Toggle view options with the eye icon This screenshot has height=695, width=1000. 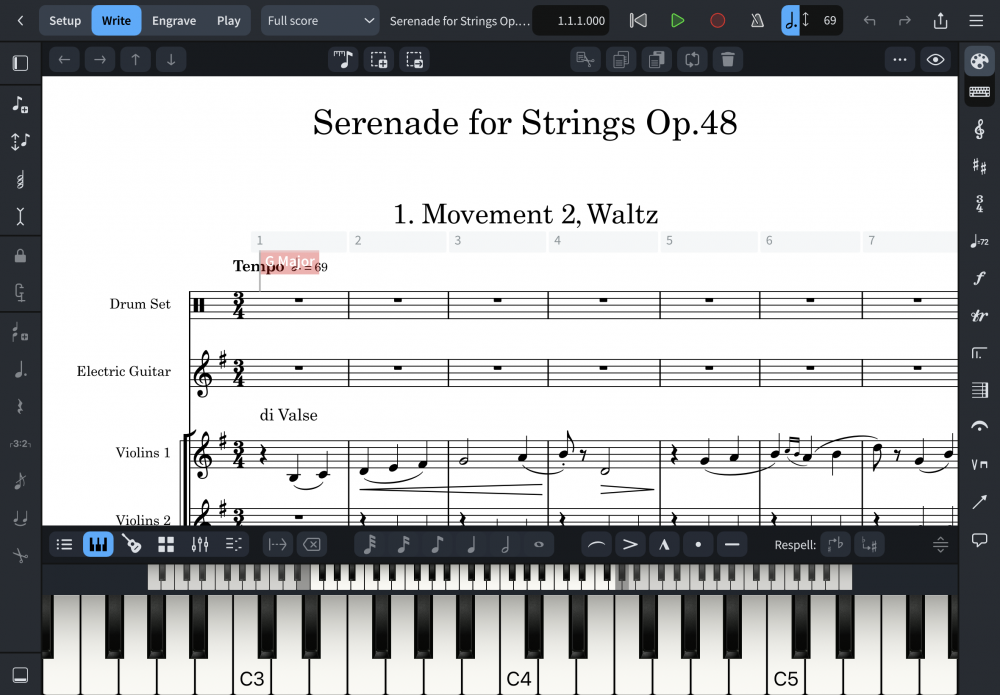[936, 60]
